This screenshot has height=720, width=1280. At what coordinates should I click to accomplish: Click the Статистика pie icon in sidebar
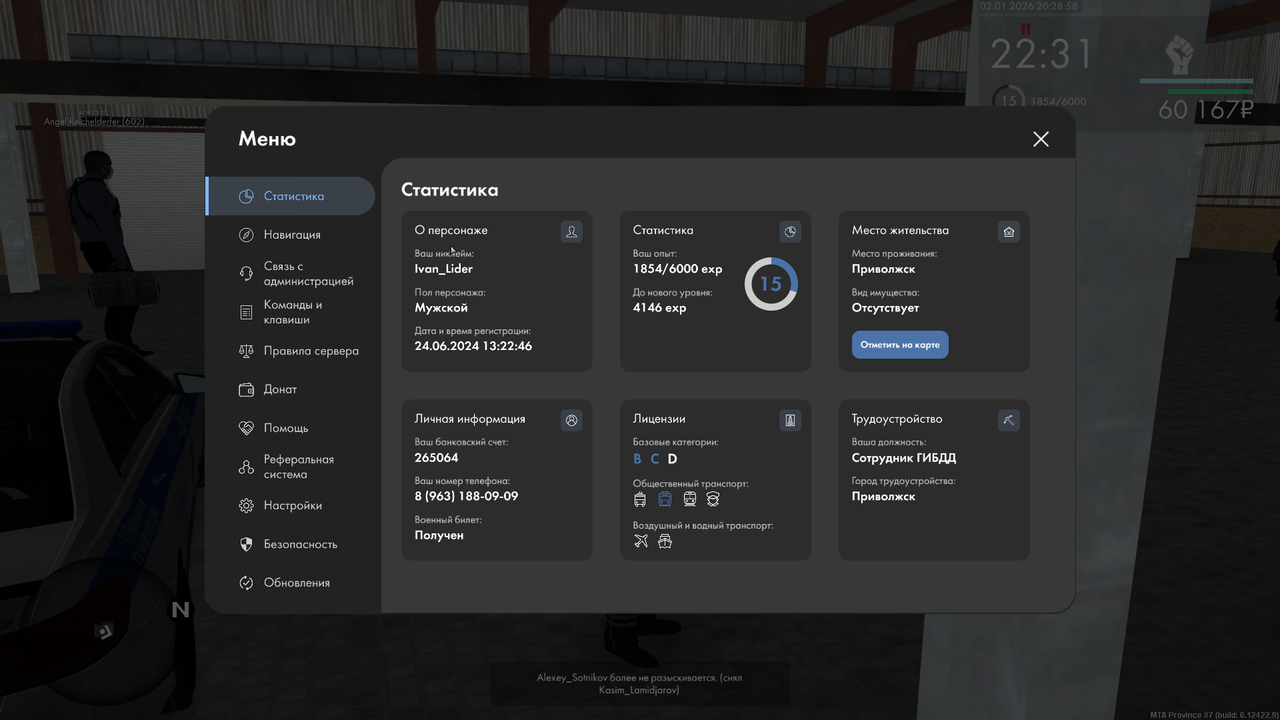click(246, 196)
